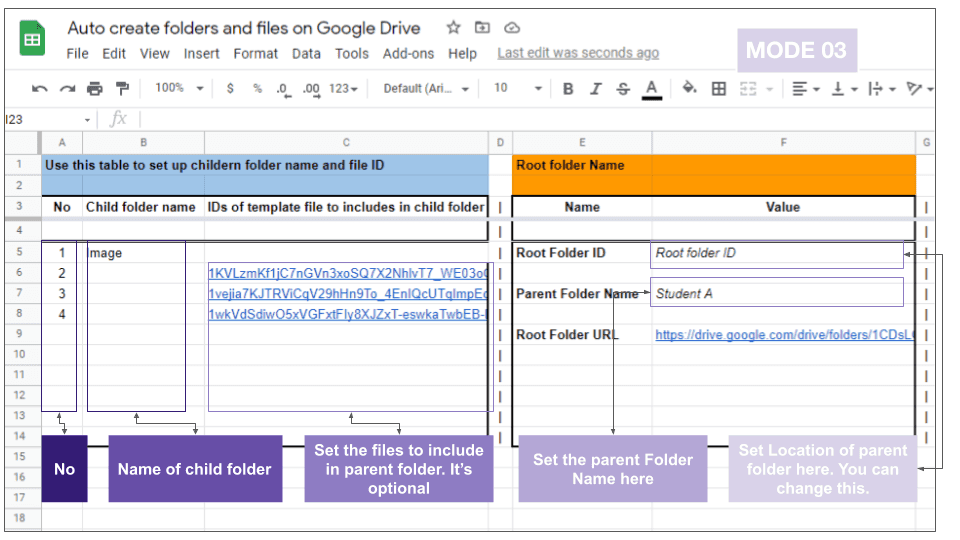Click the undo arrow icon
960x540 pixels.
[40, 89]
